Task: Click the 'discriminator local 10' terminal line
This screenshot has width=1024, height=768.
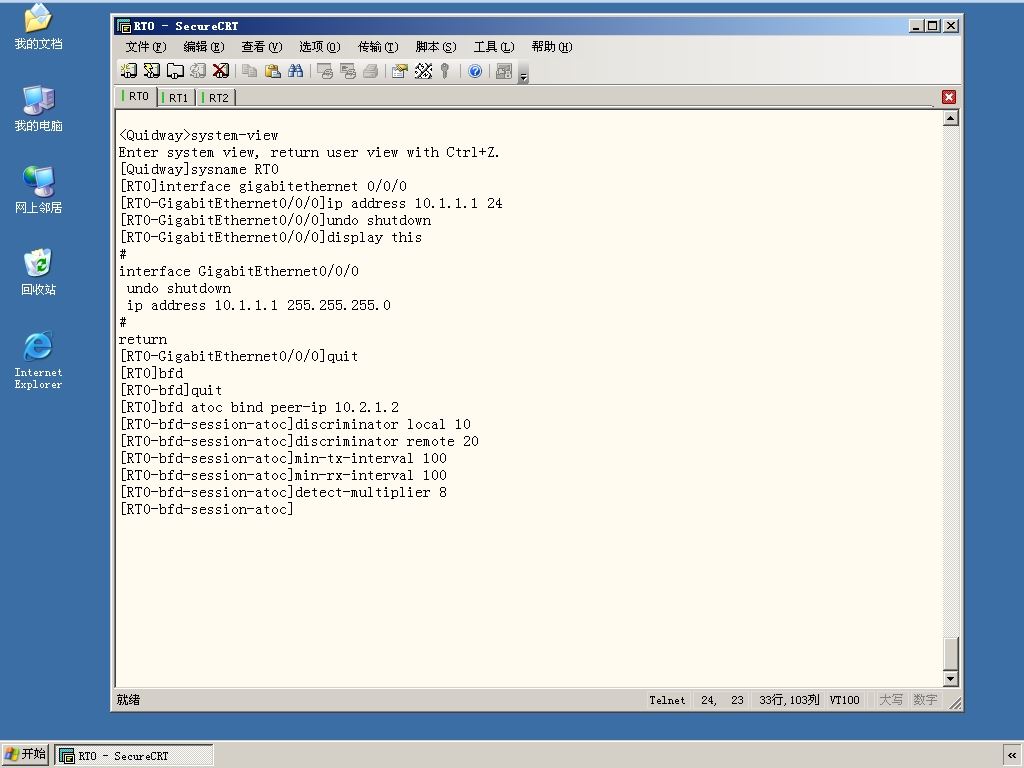Action: [x=295, y=424]
